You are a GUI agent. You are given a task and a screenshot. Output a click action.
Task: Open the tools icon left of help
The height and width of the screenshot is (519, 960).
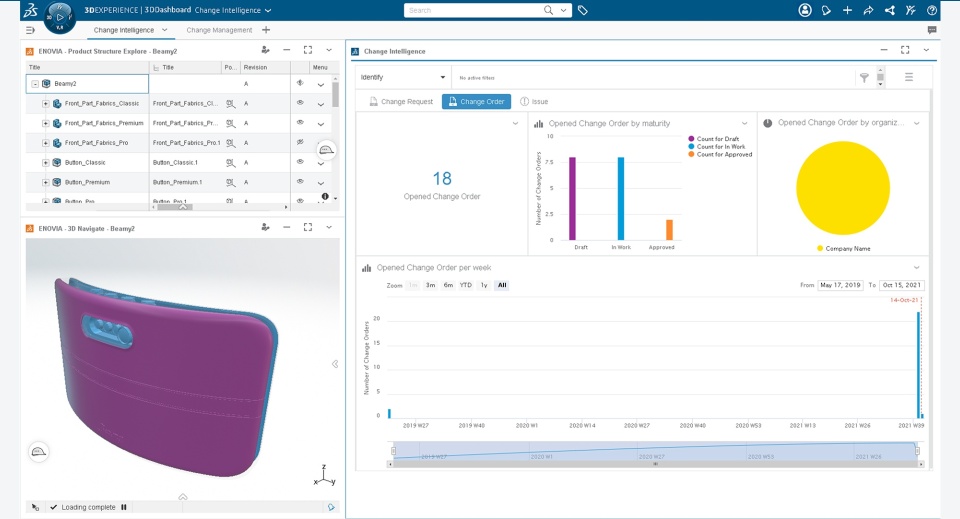coord(910,10)
